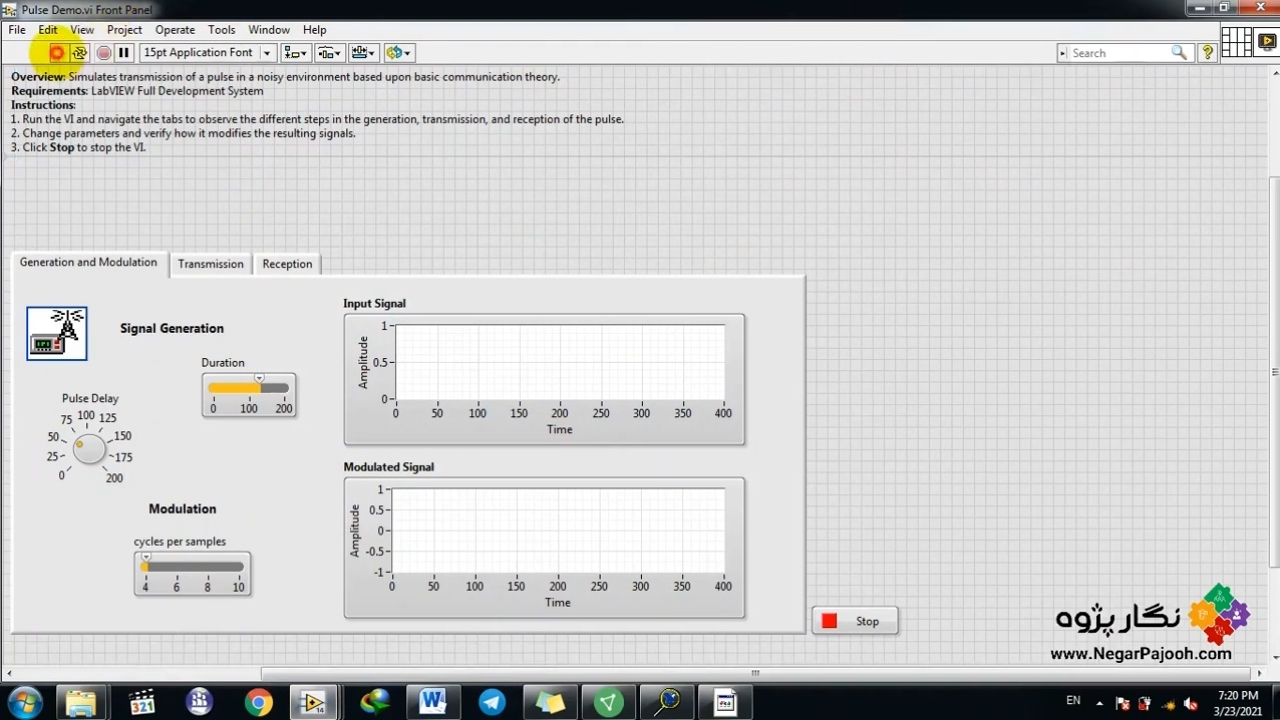
Task: Switch to the Reception tab
Action: click(x=287, y=264)
